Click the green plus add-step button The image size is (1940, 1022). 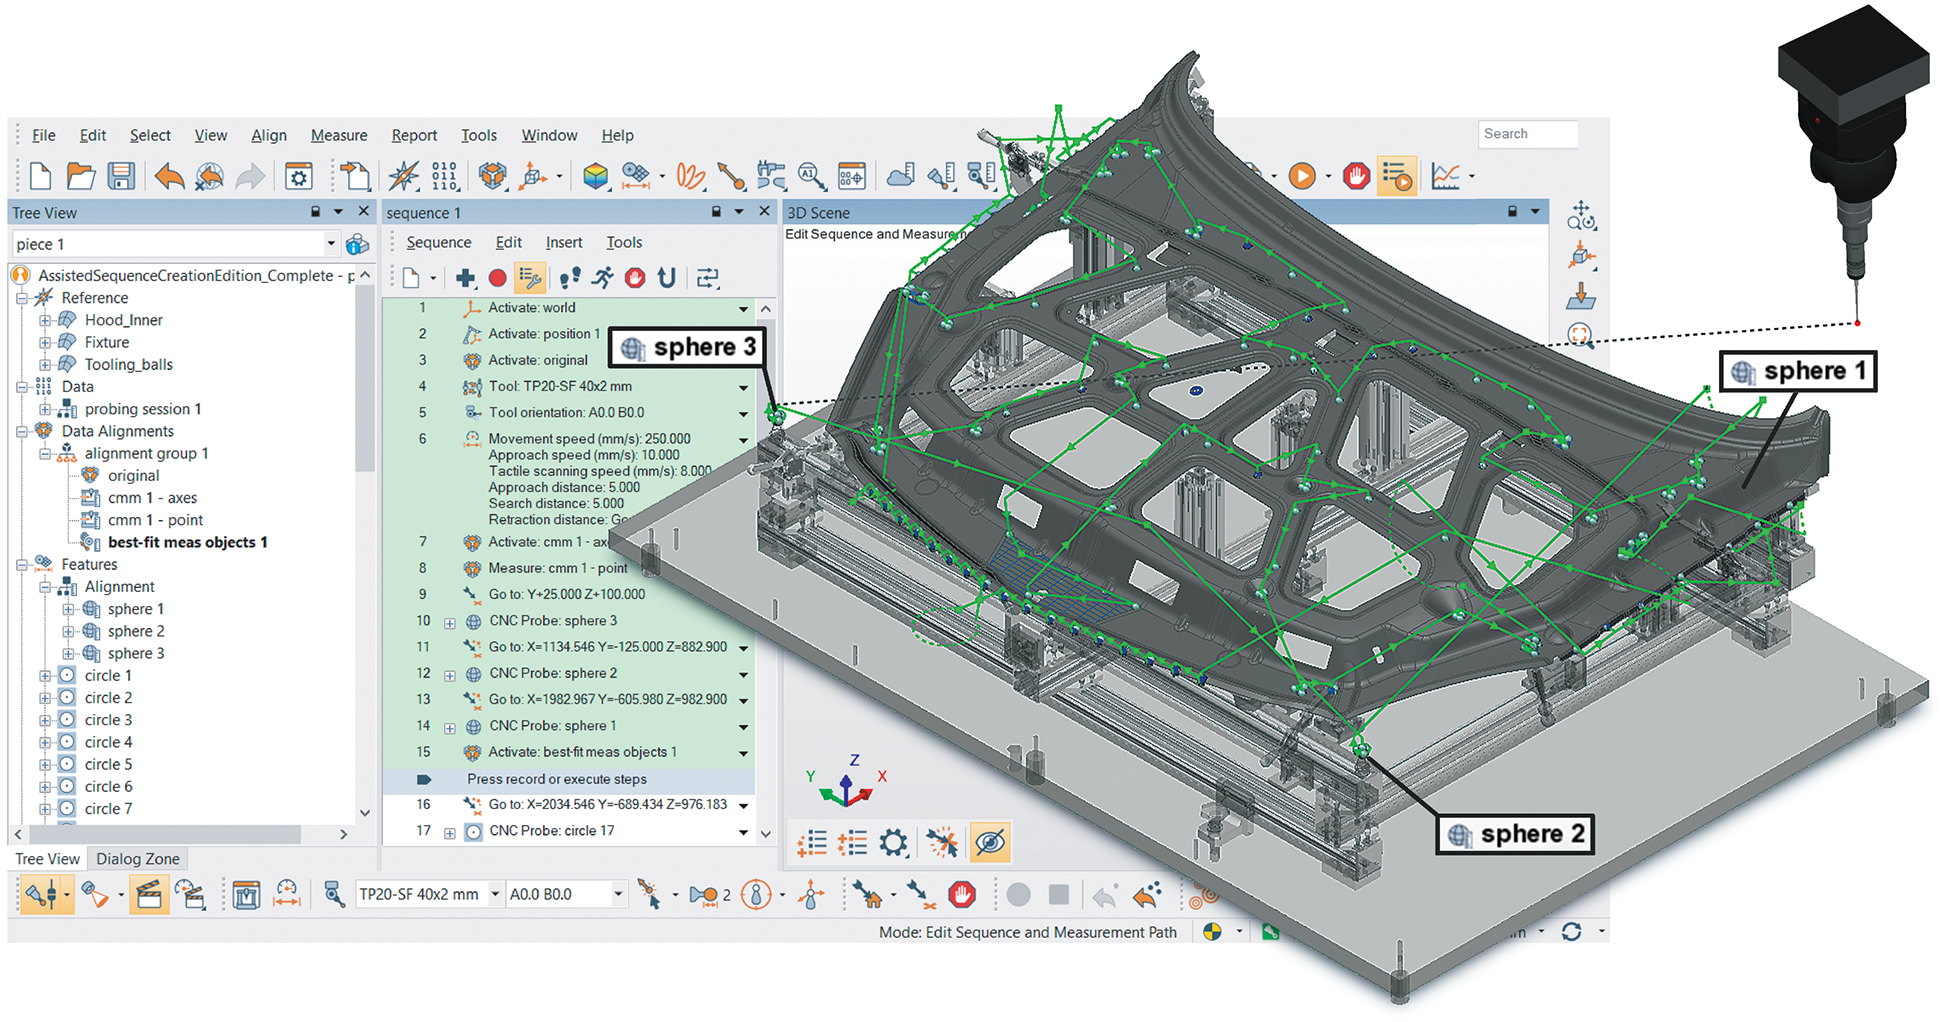pyautogui.click(x=466, y=277)
